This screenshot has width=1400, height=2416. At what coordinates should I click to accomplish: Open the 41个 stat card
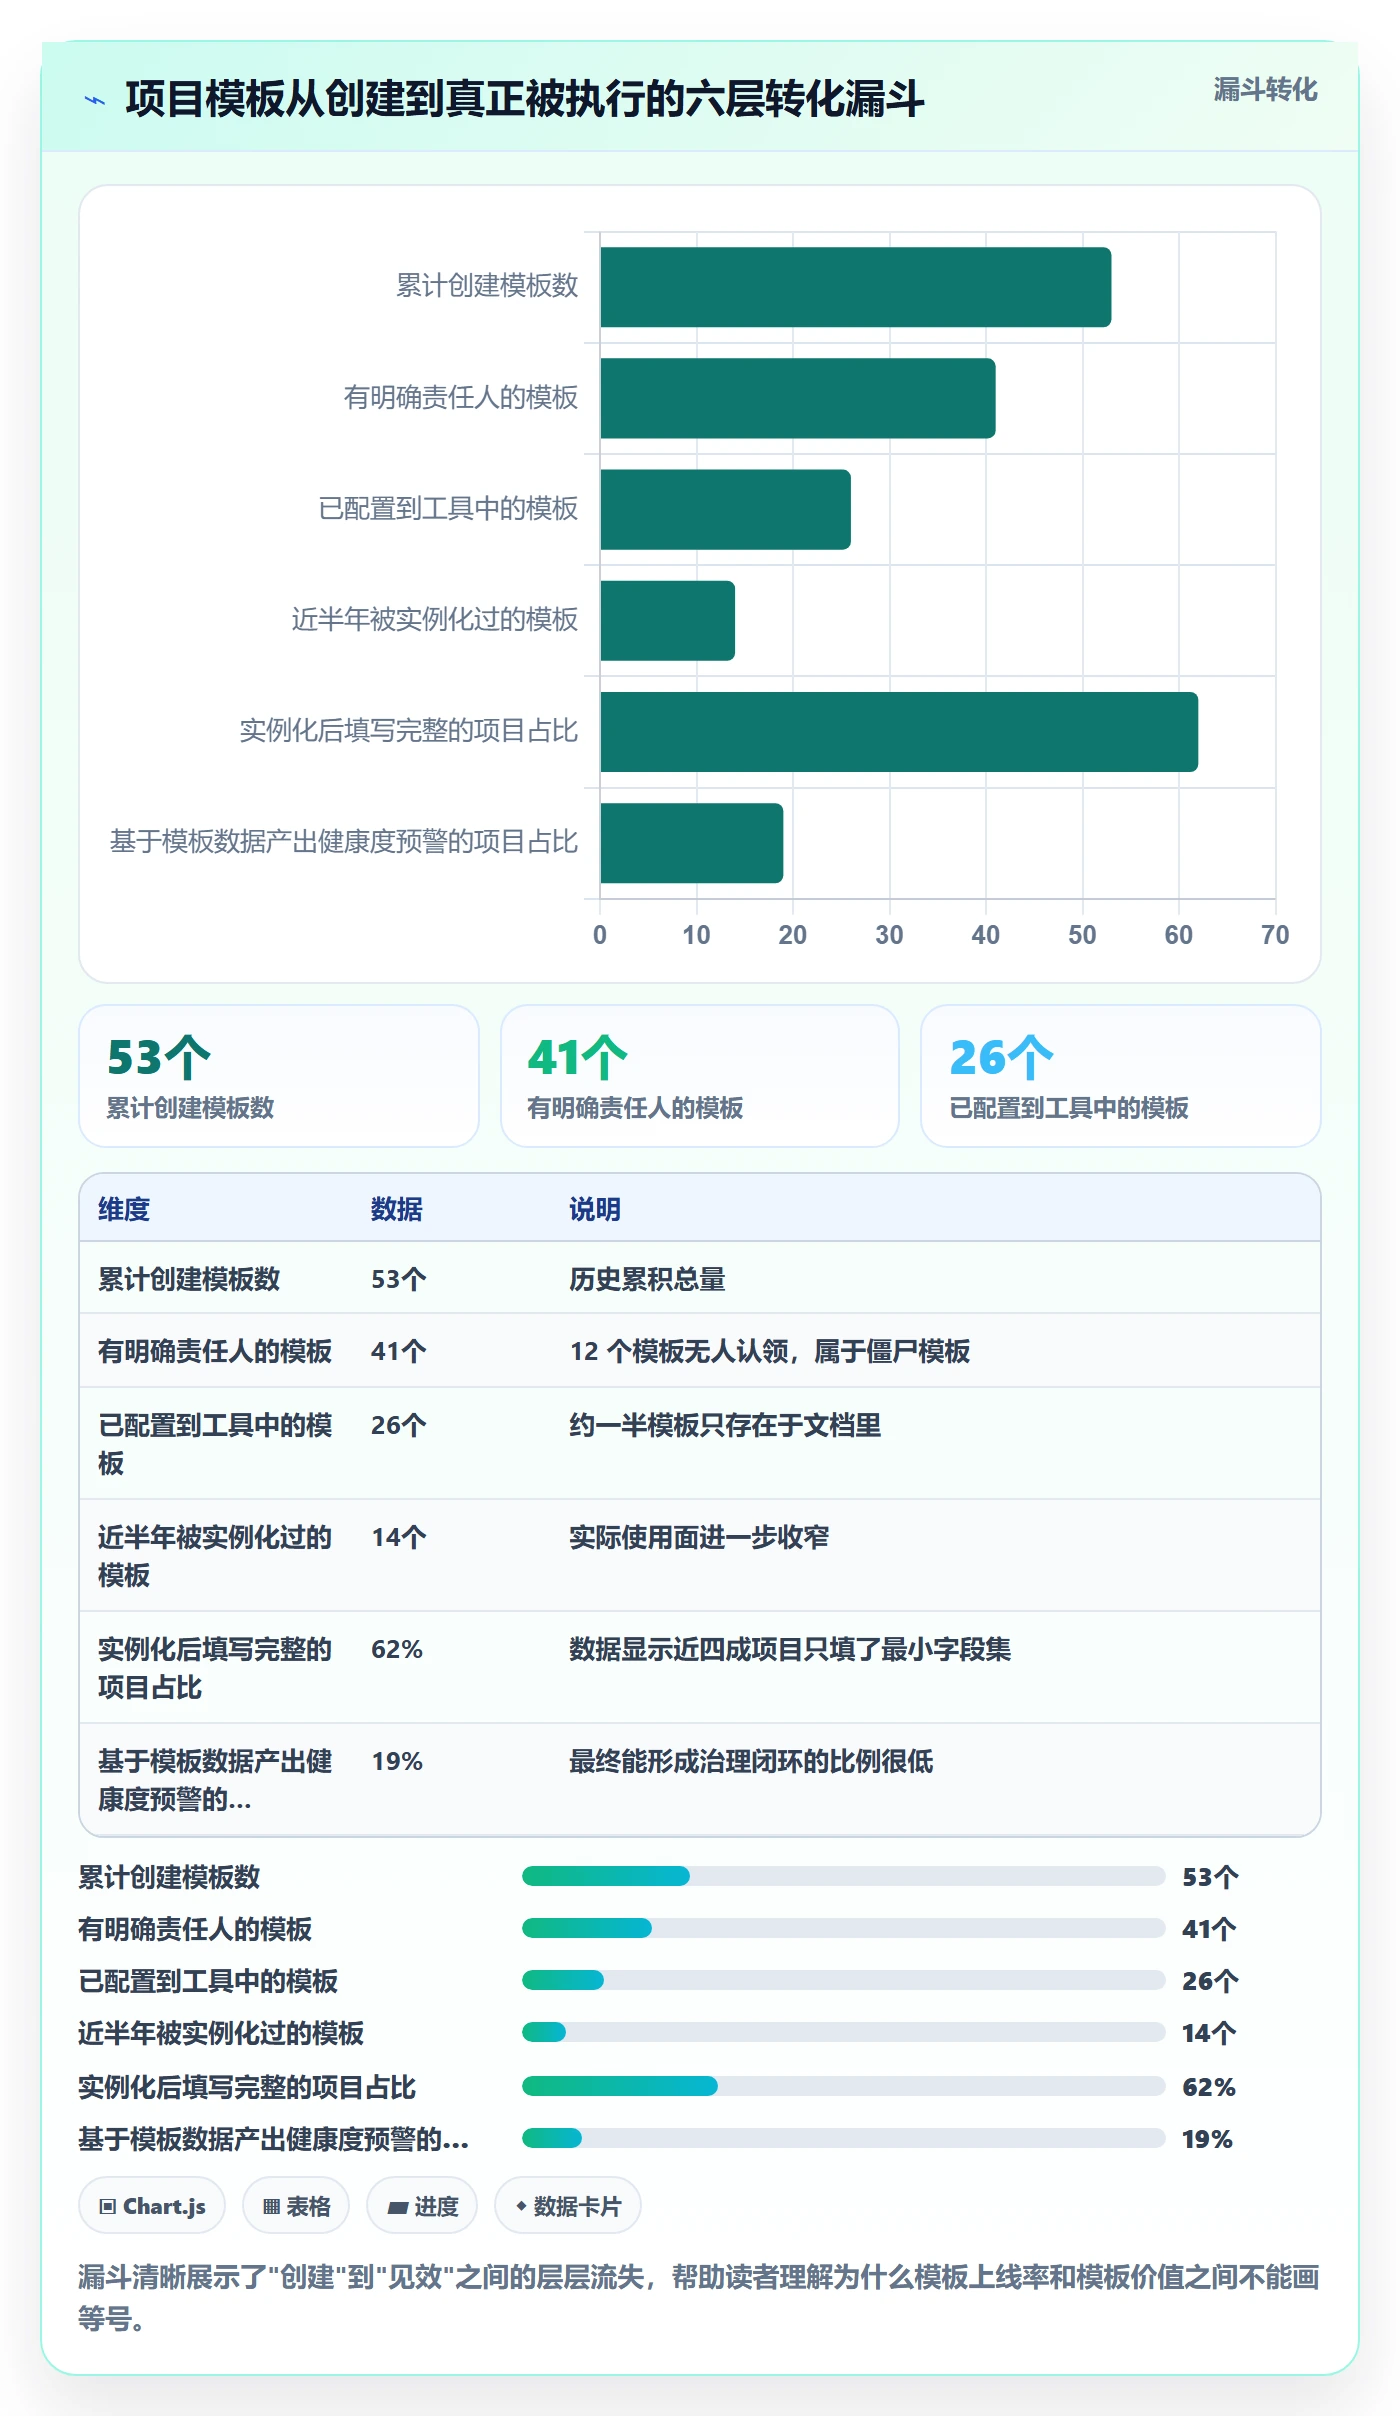700,1076
